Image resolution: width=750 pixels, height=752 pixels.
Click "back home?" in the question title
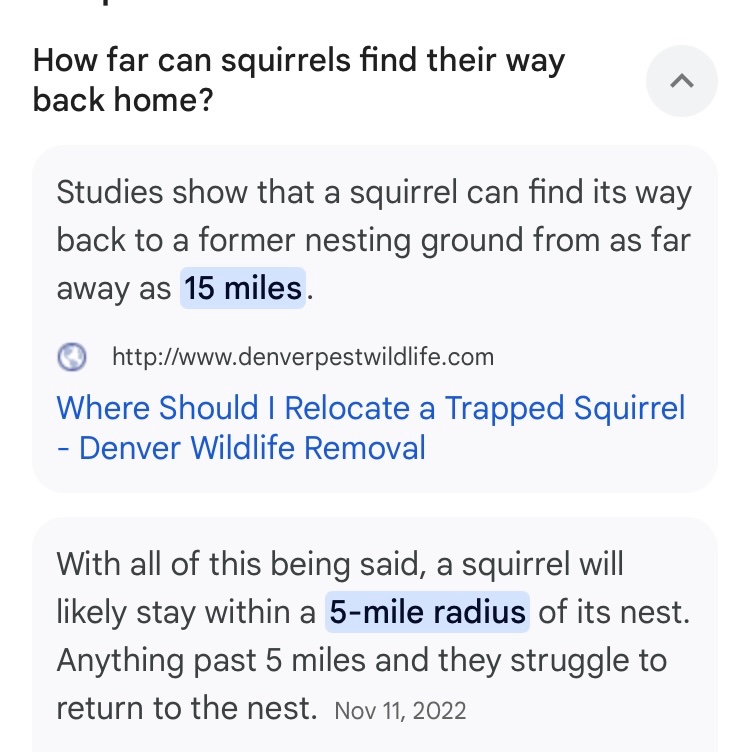coord(122,100)
